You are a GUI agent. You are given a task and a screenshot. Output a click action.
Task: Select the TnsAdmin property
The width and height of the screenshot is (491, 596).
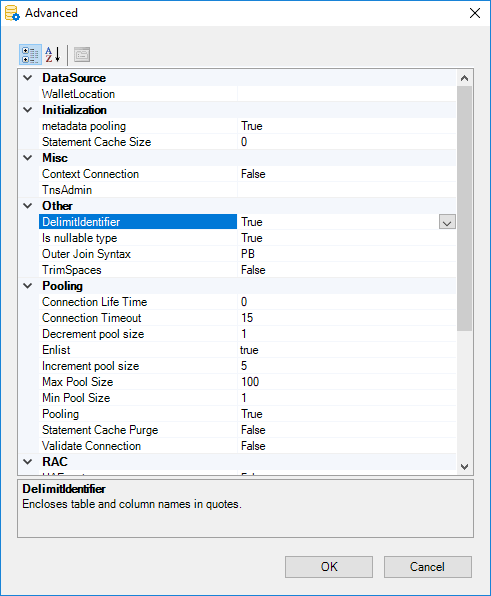coord(138,190)
